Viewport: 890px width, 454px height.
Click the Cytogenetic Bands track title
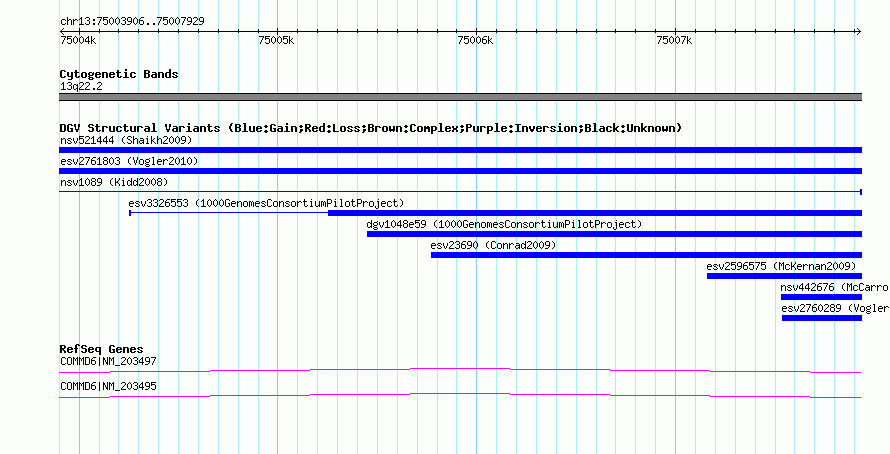tap(119, 74)
